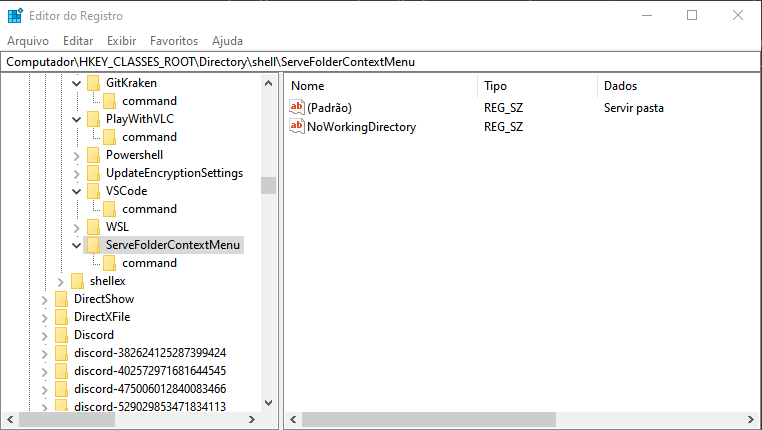Expand the DirectXFile key

coord(44,317)
